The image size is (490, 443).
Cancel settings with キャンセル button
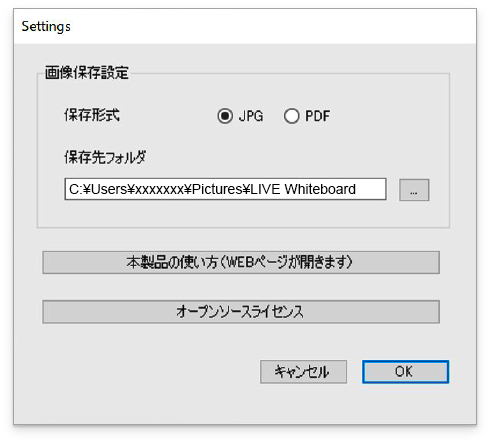303,372
